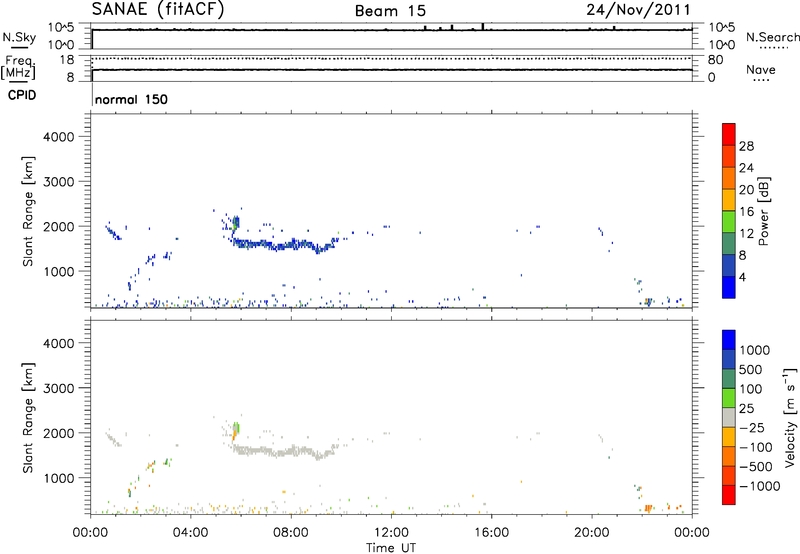Screen dimensions: 800x554
Task: Click the 16:00 time tick label
Action: pyautogui.click(x=491, y=533)
